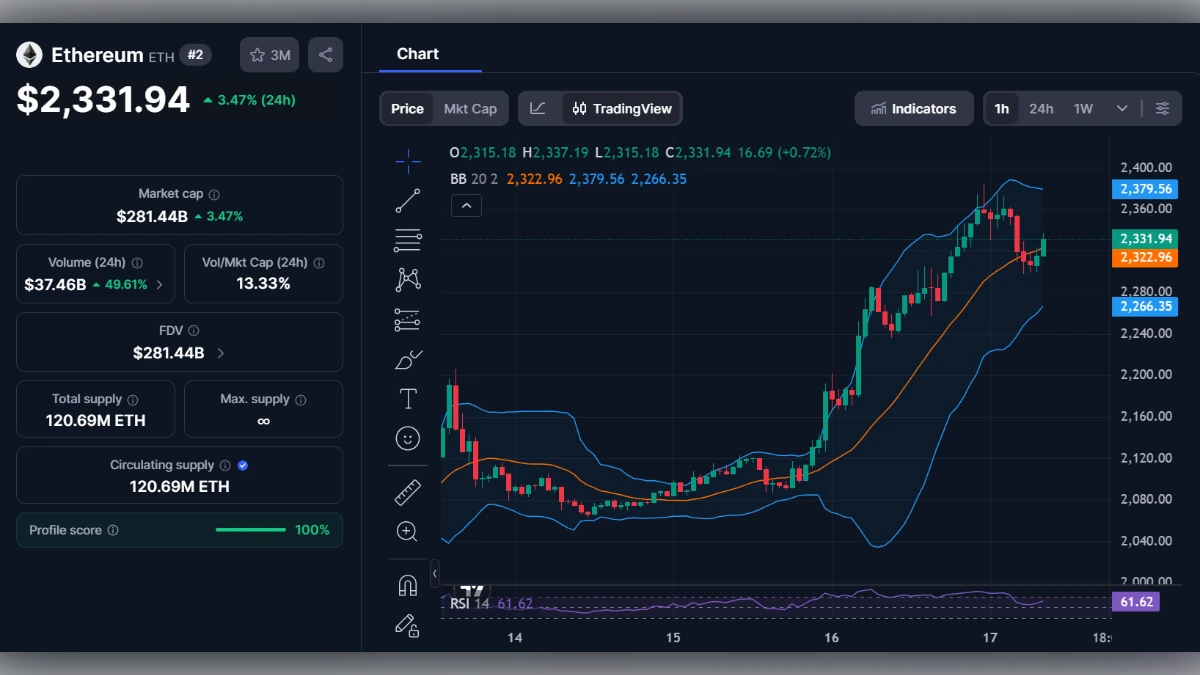
Task: Open the timeframe dropdown chevron
Action: click(x=1122, y=108)
